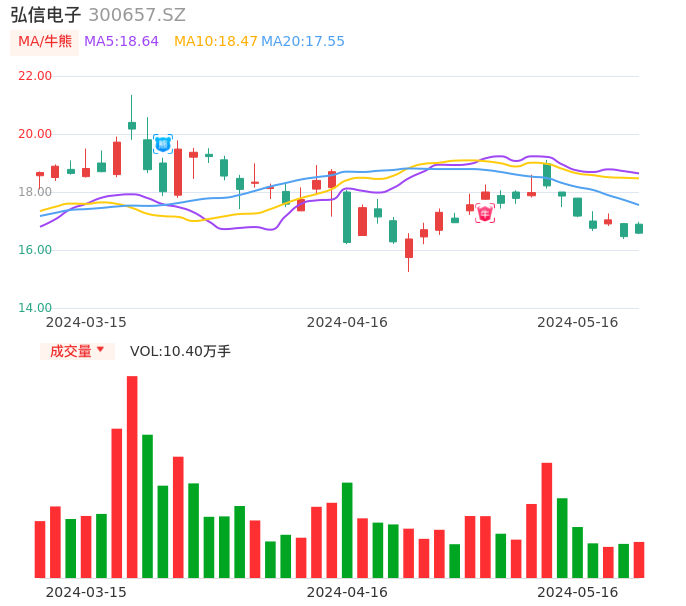Click the 14.00 price axis label
The height and width of the screenshot is (606, 686).
(x=35, y=308)
